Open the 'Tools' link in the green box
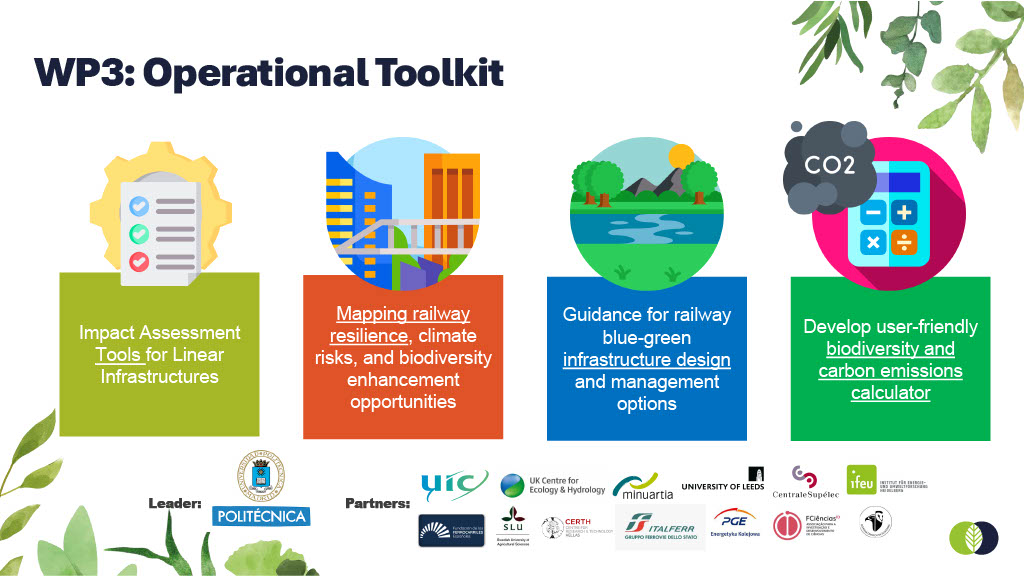This screenshot has width=1024, height=576. [118, 355]
